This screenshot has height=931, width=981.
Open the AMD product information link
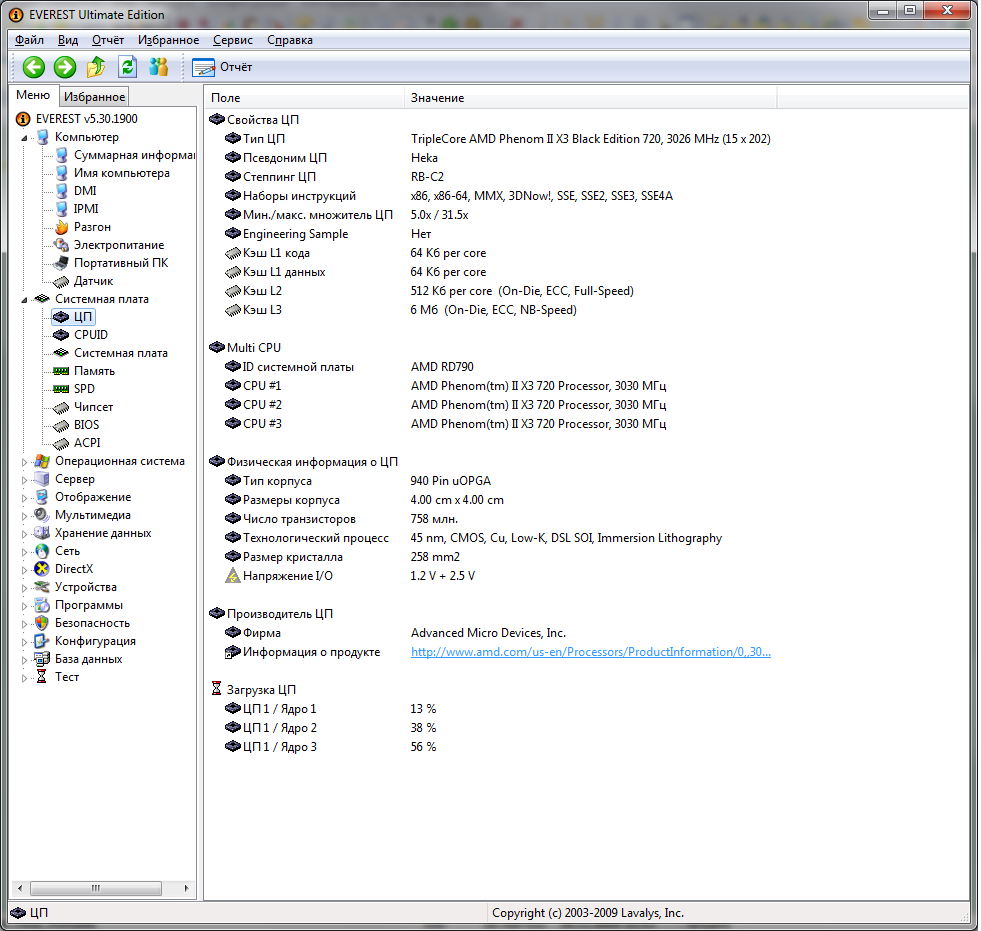tap(591, 652)
